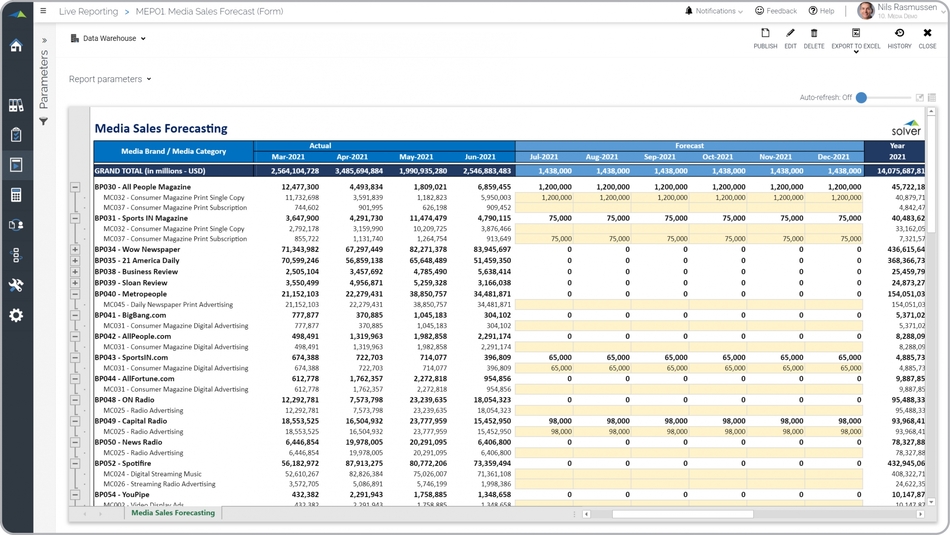Image resolution: width=950 pixels, height=535 pixels.
Task: Open the settings gear in sidebar
Action: coord(16,315)
